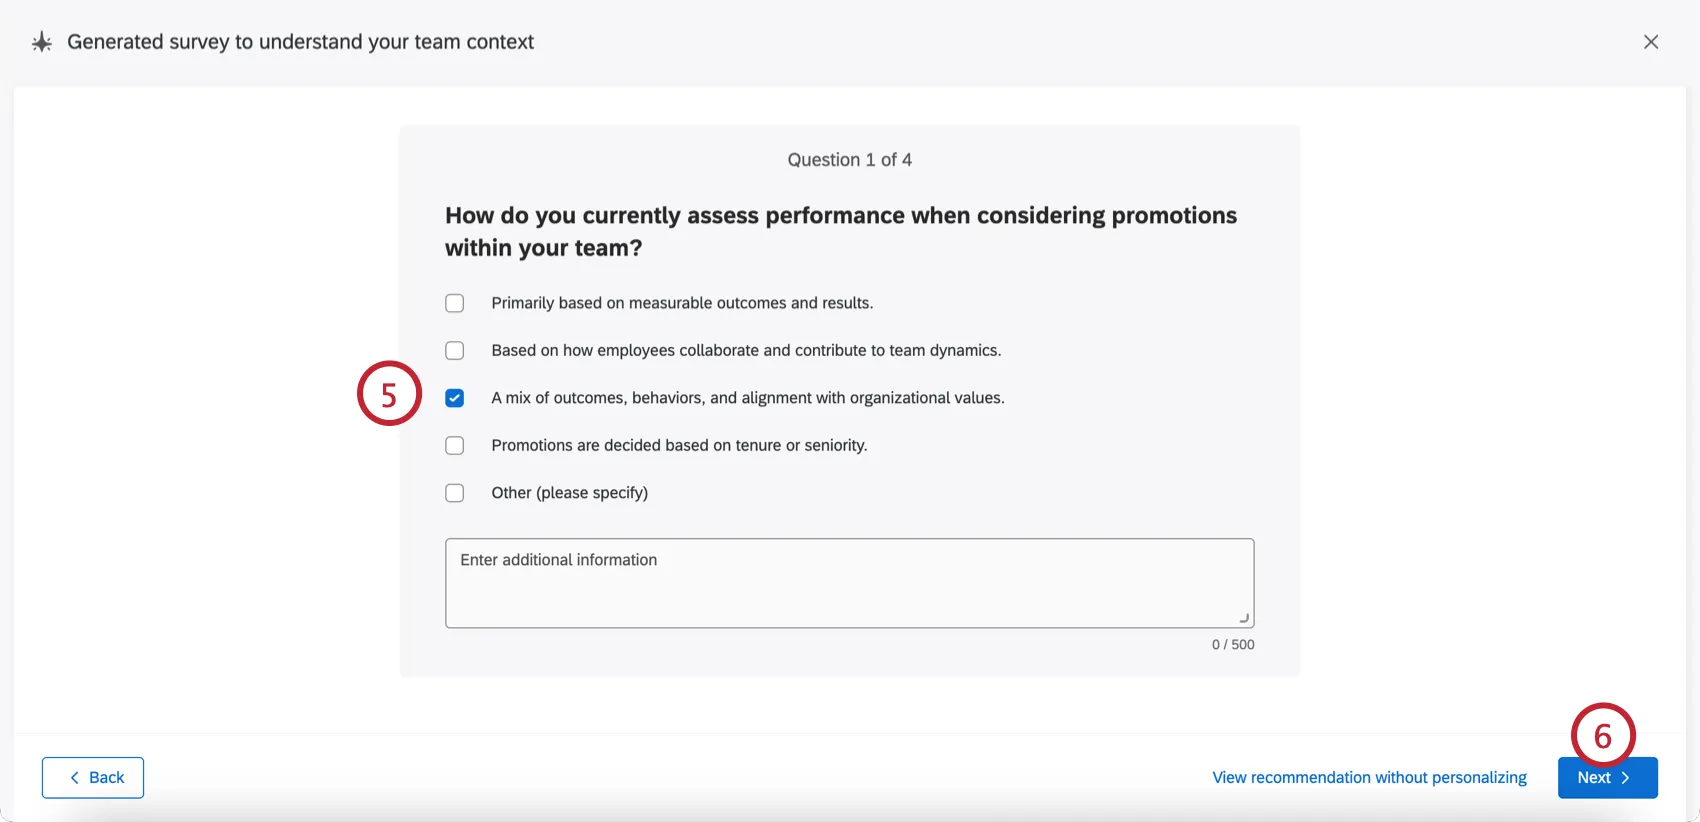Check 'Based on how employees collaborate' option
1700x822 pixels.
454,350
